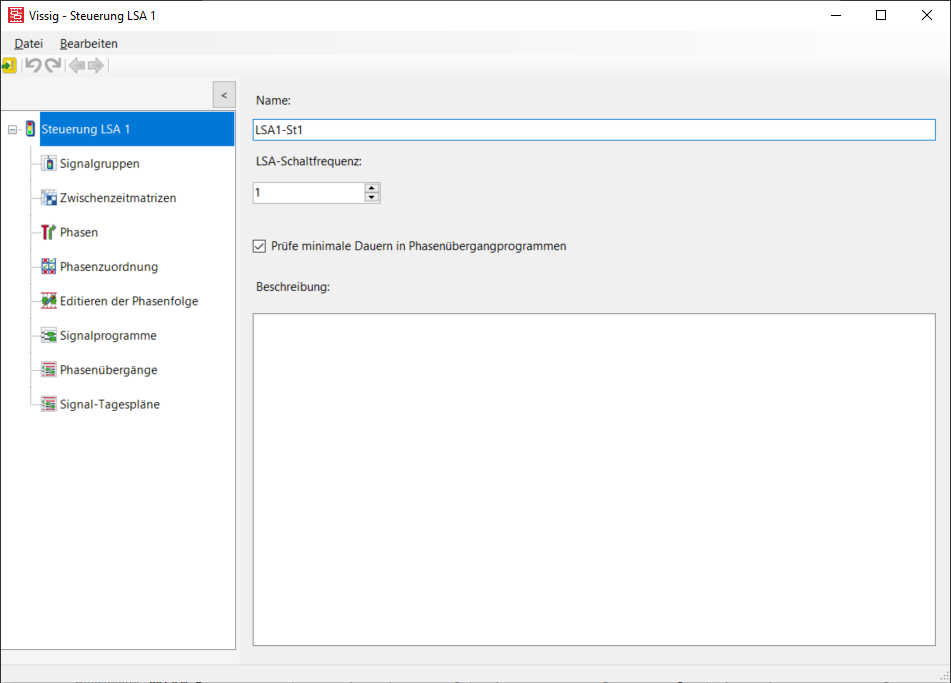Select Signal-Tagespläne tree entry
Screen dimensions: 951x683
coord(110,404)
